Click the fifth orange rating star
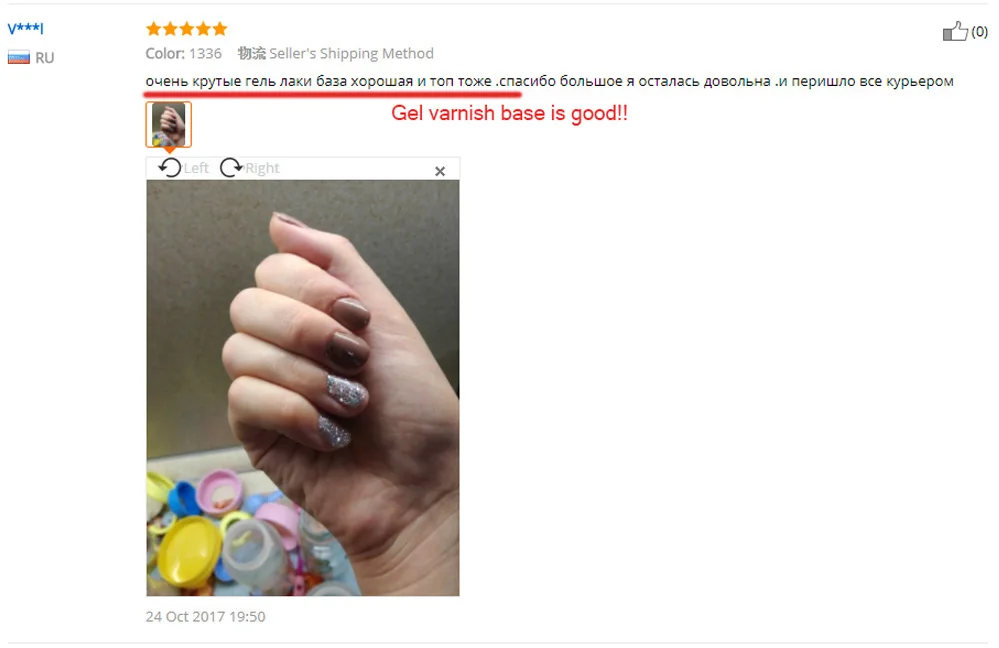The width and height of the screenshot is (999, 648). click(220, 29)
